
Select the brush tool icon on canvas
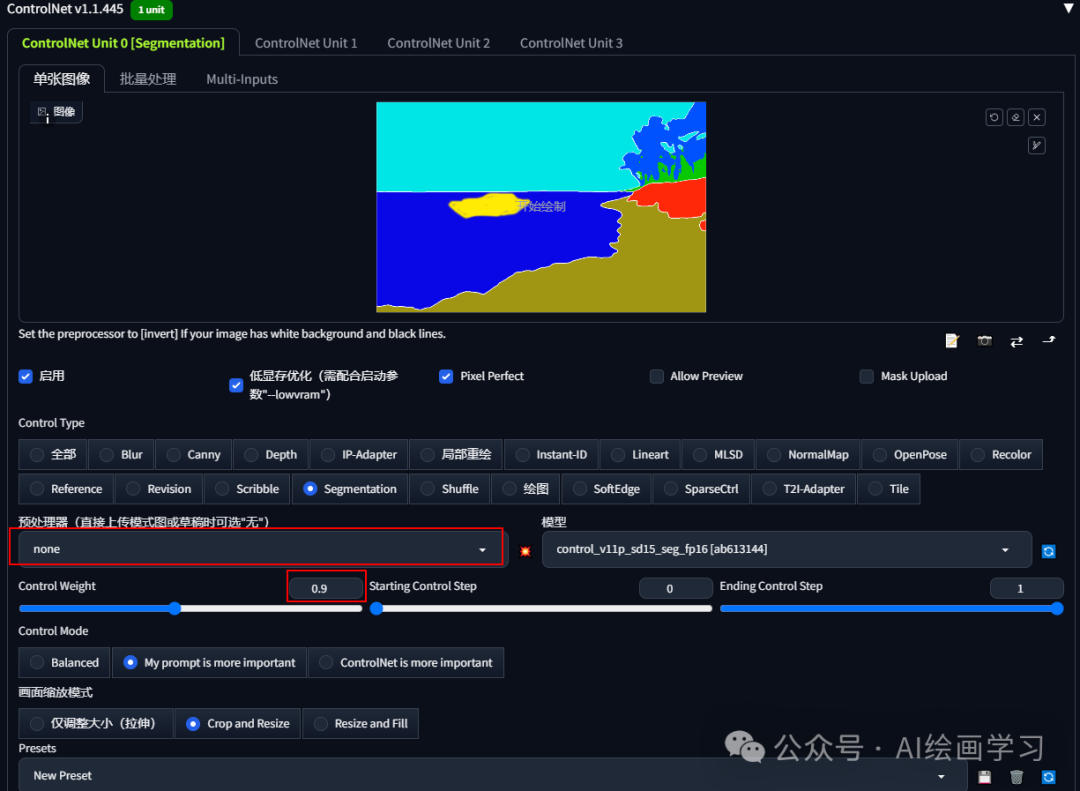click(x=1037, y=145)
